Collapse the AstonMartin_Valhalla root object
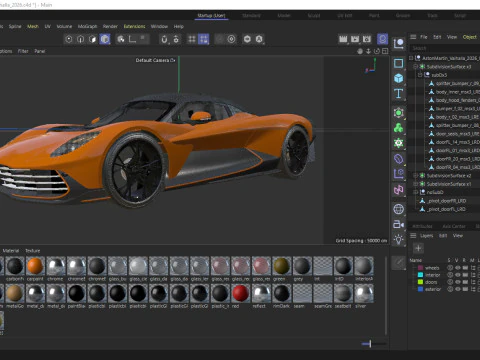480x360 pixels. point(411,58)
